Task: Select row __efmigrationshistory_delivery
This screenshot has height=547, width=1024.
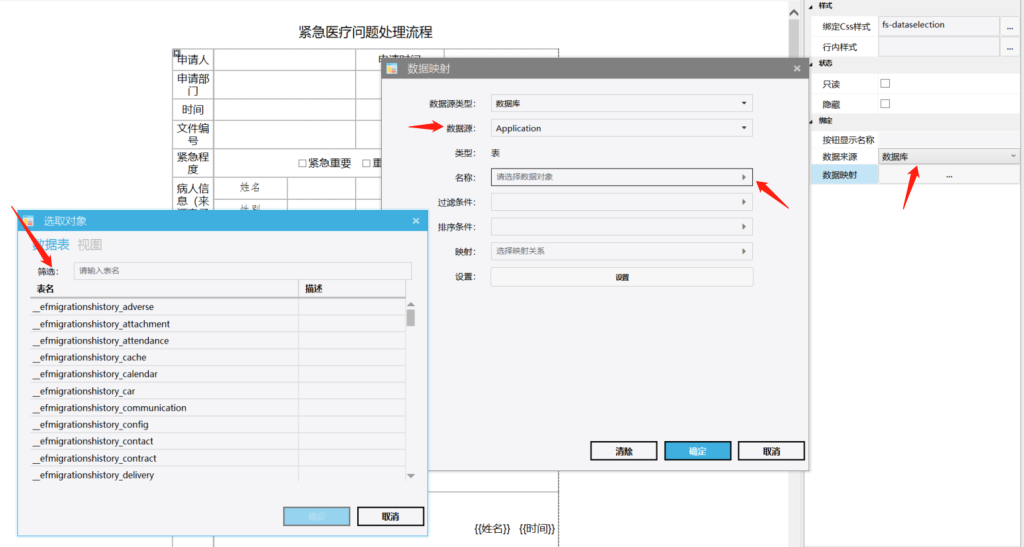Action: 217,475
